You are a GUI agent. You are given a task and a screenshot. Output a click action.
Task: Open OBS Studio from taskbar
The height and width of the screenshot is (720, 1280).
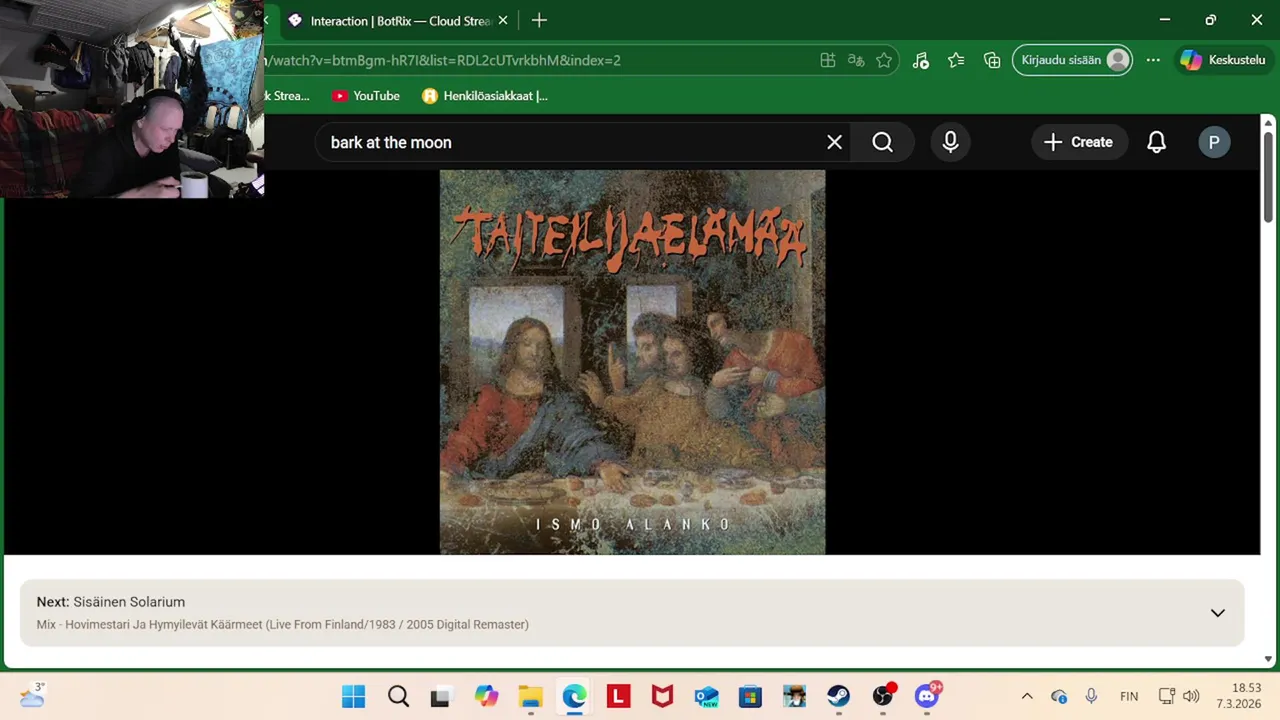pos(882,696)
